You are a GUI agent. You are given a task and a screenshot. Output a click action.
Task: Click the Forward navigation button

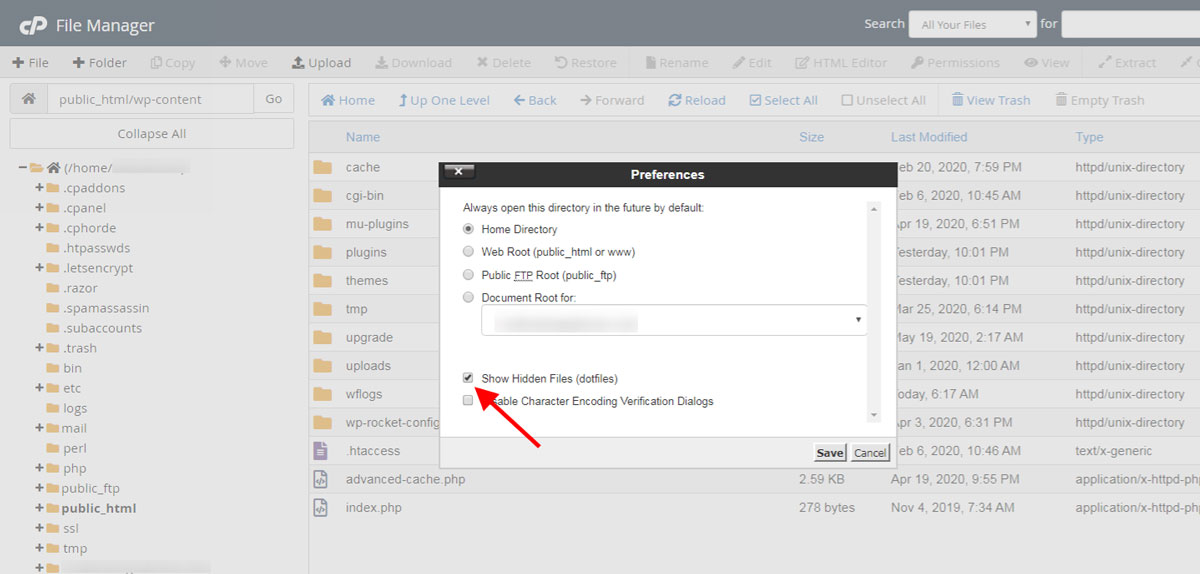tap(612, 100)
